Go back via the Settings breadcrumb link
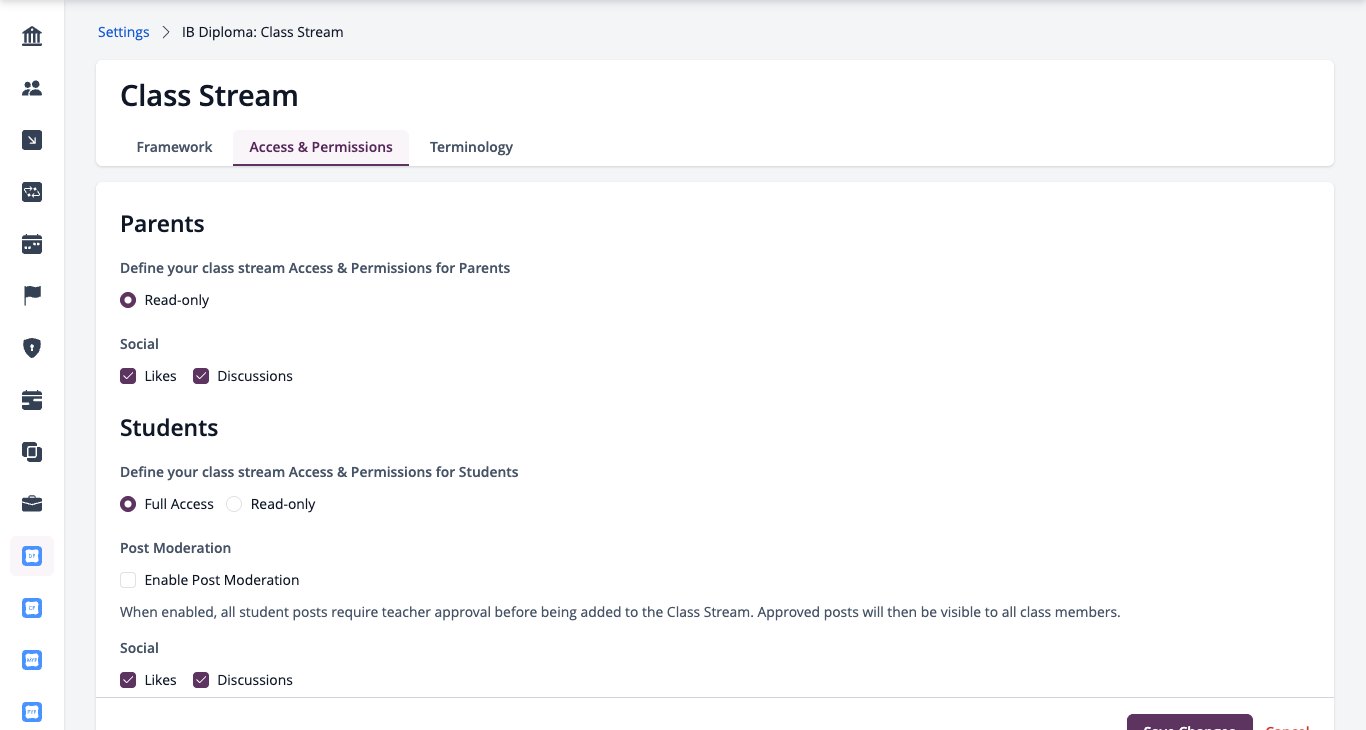Screen dimensions: 1366x730 point(124,32)
